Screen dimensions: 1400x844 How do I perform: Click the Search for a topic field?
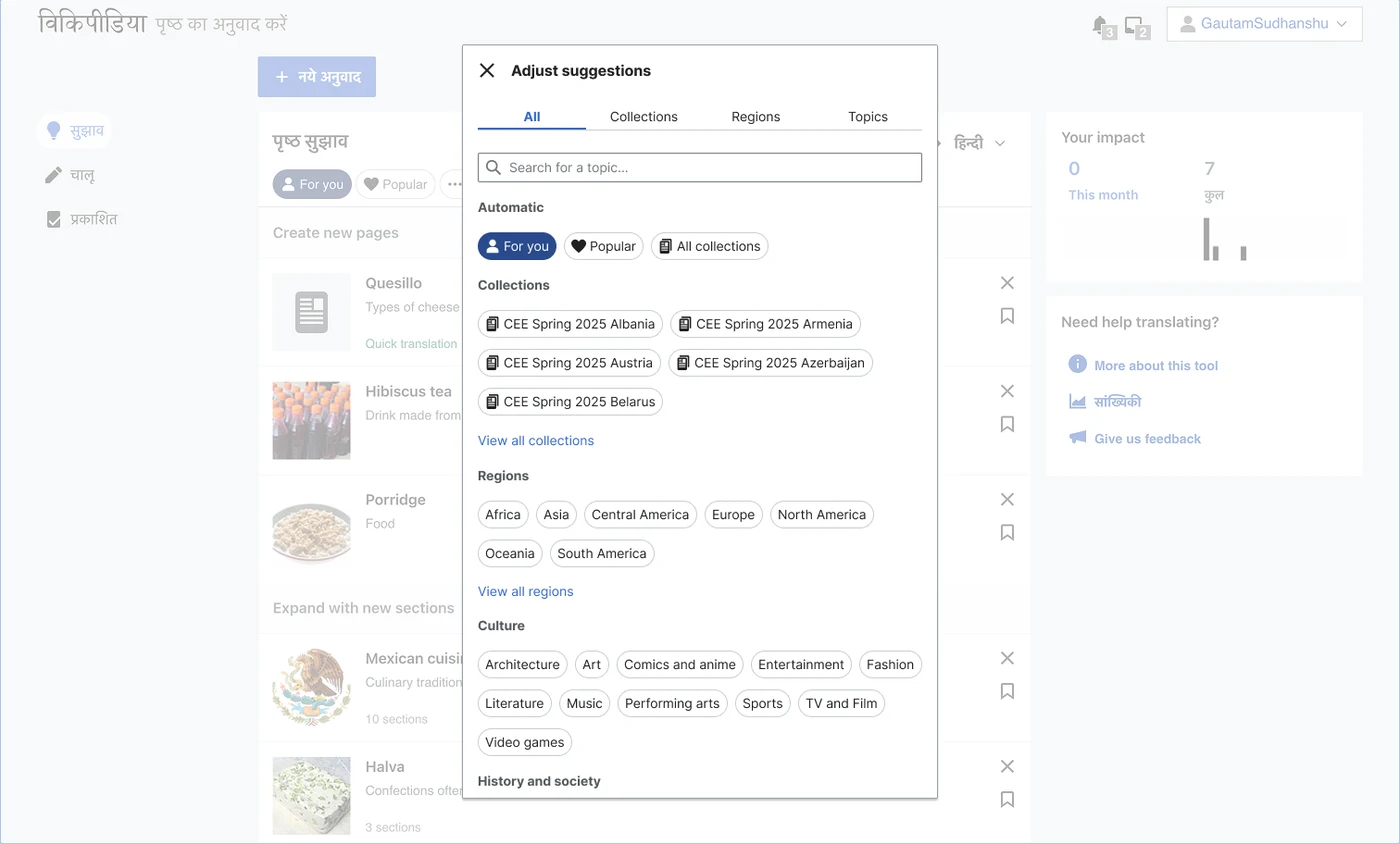click(700, 168)
